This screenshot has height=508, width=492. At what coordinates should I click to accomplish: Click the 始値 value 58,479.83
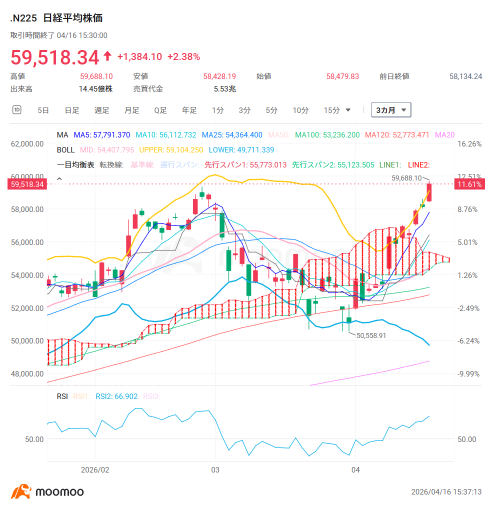click(343, 76)
